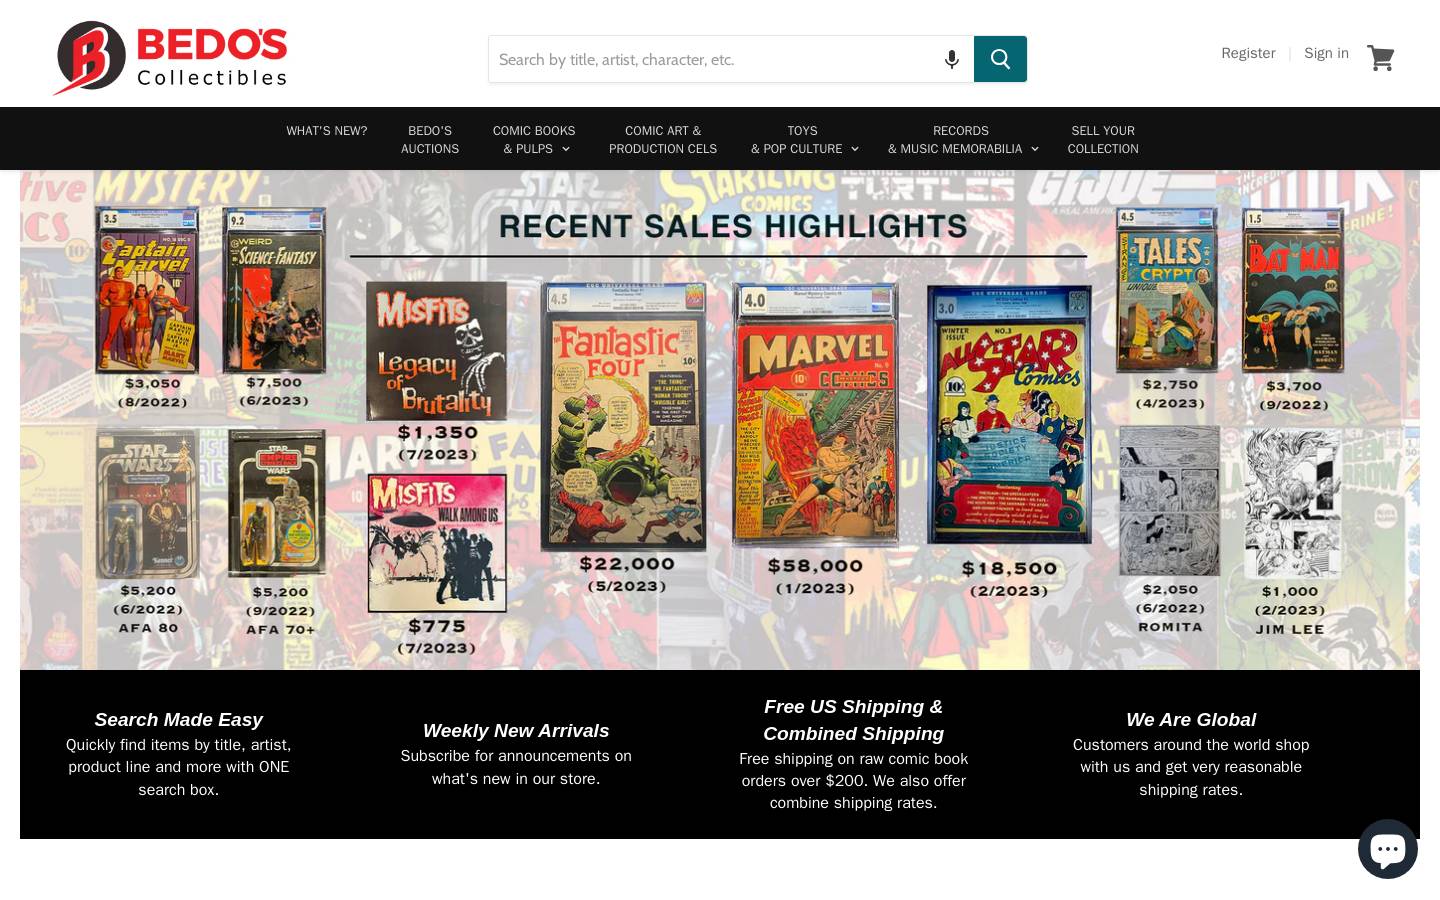Click Tales from the Crypt comic
This screenshot has height=900, width=1440.
coord(1167,289)
